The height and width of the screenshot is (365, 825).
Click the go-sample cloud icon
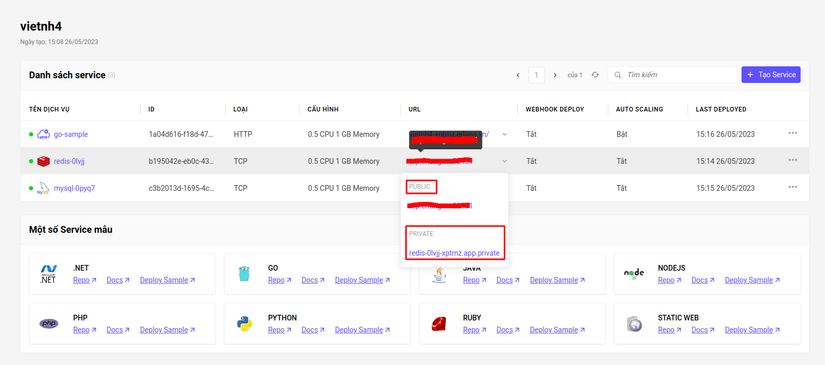43,134
